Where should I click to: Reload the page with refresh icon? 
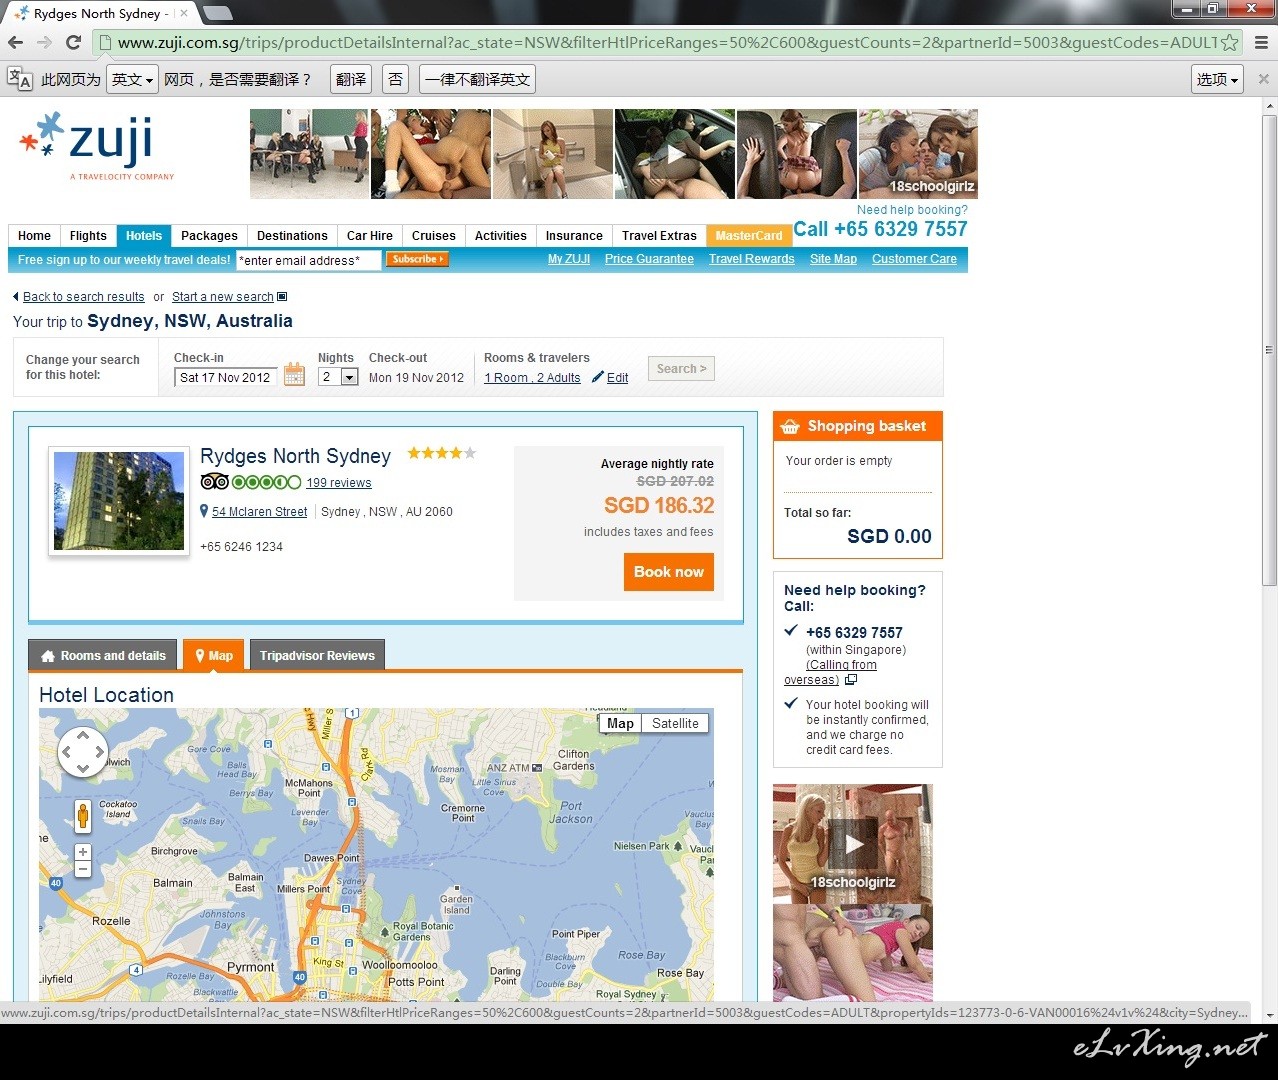click(73, 42)
